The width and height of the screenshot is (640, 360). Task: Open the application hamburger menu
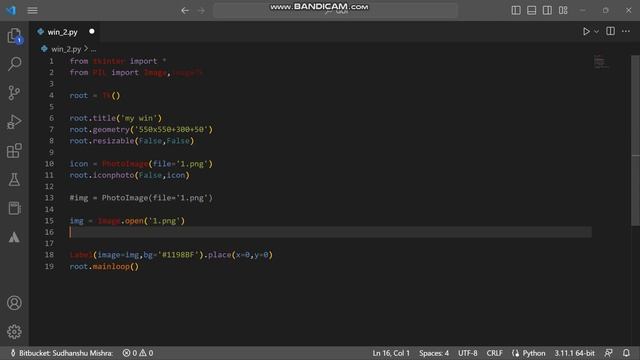click(33, 11)
